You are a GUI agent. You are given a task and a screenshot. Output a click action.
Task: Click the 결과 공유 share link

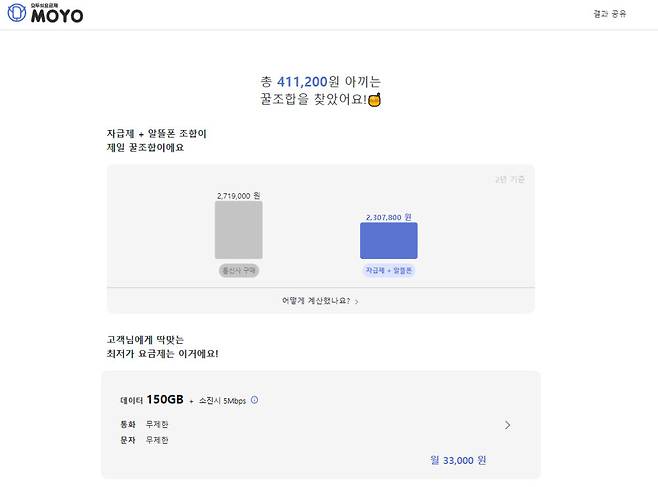tap(609, 15)
